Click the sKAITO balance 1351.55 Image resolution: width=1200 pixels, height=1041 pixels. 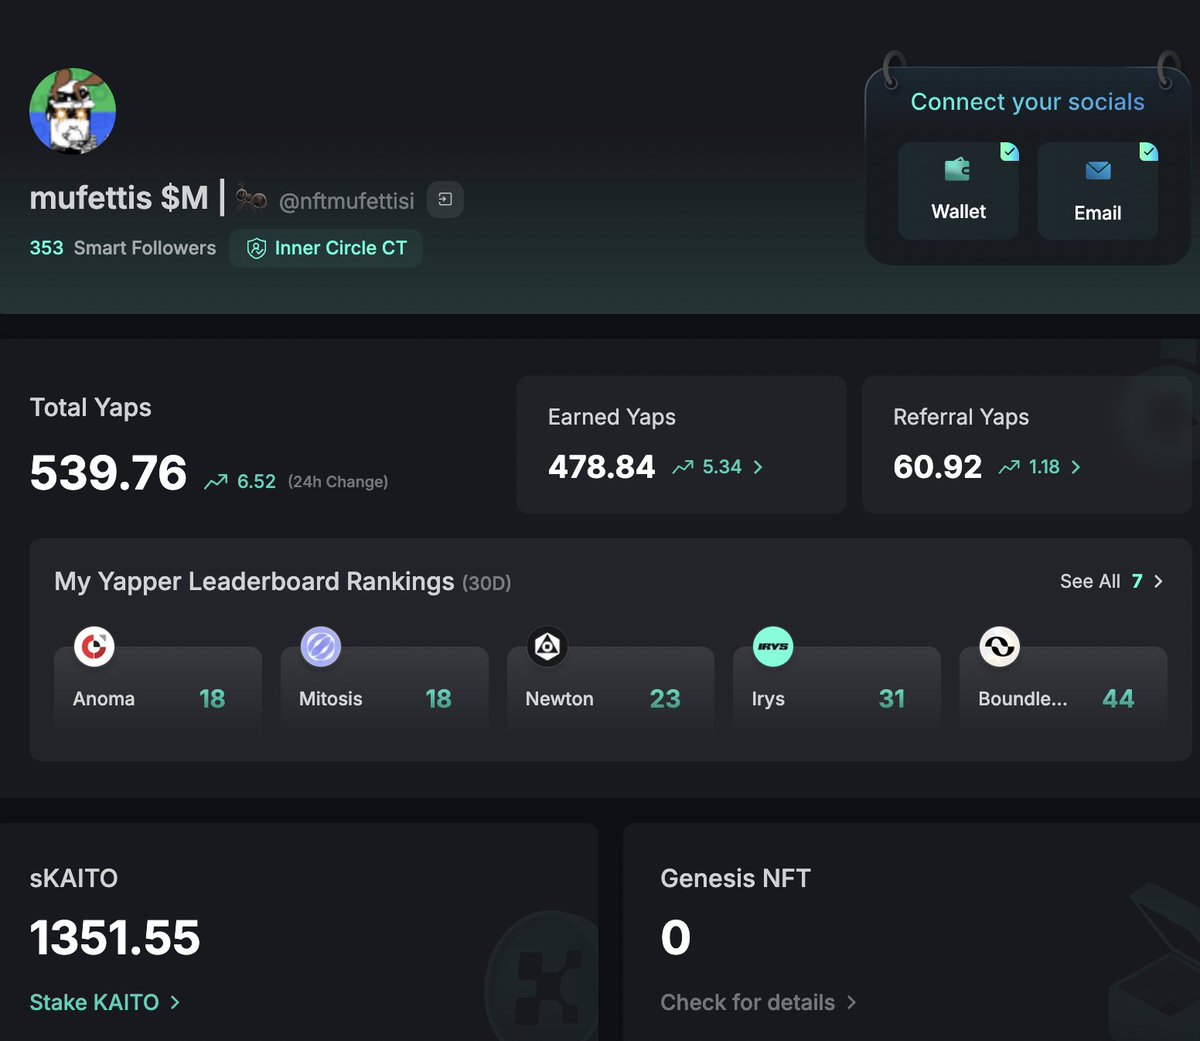[115, 938]
